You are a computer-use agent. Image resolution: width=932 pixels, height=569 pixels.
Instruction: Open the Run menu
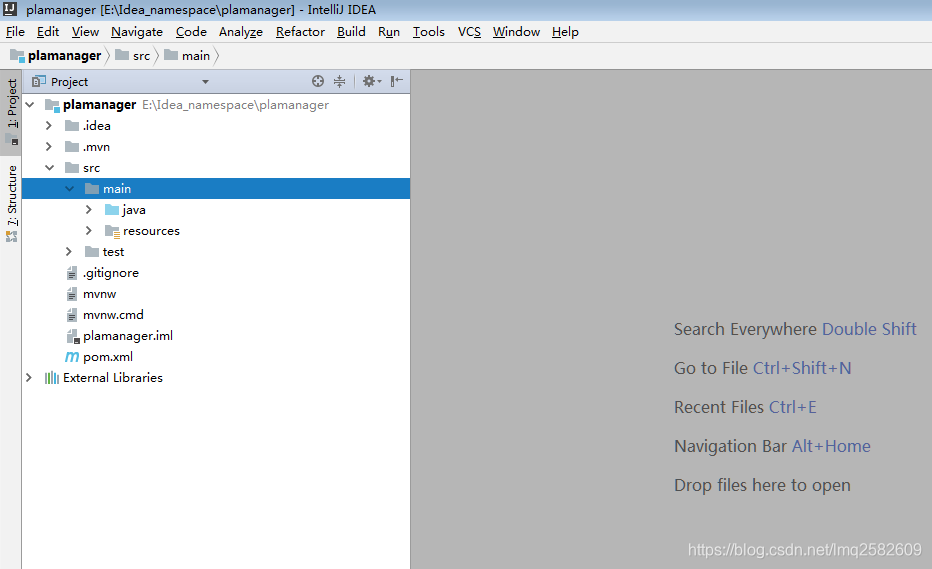click(389, 32)
